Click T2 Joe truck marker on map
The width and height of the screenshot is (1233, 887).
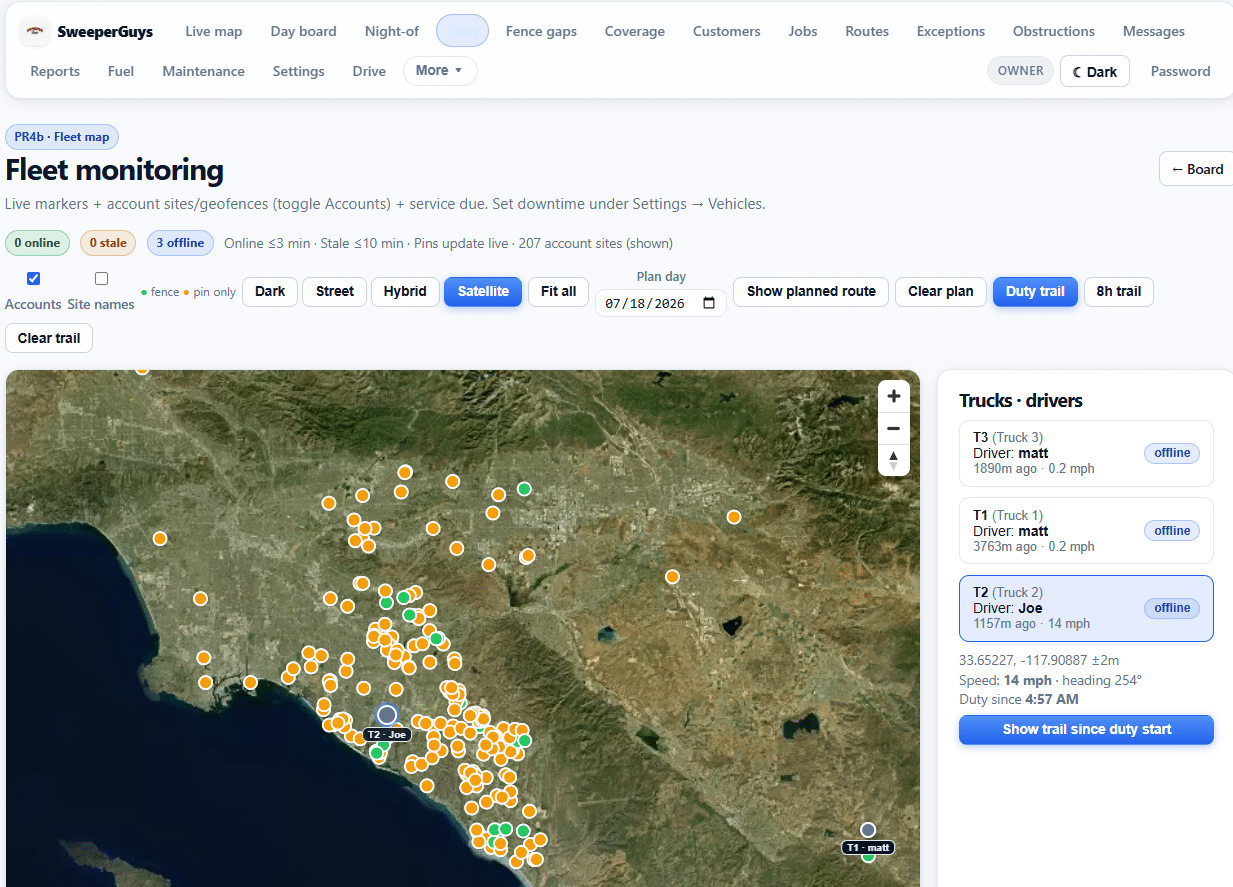coord(387,715)
